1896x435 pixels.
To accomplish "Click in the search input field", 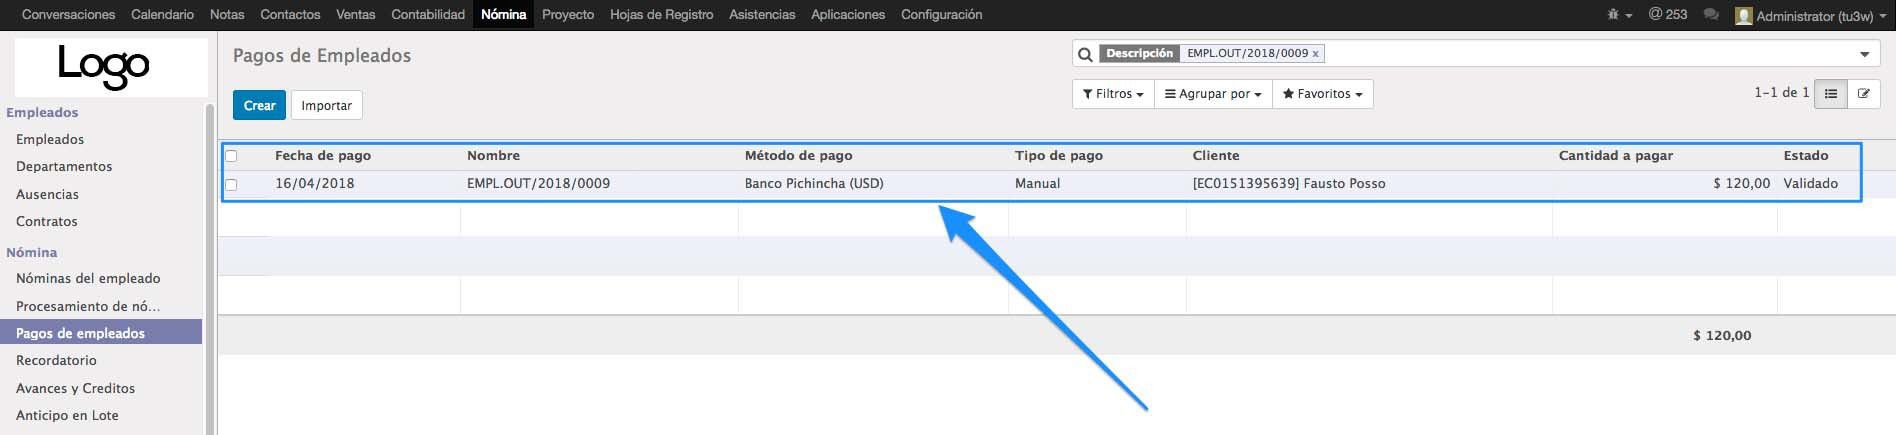I will pos(1588,54).
